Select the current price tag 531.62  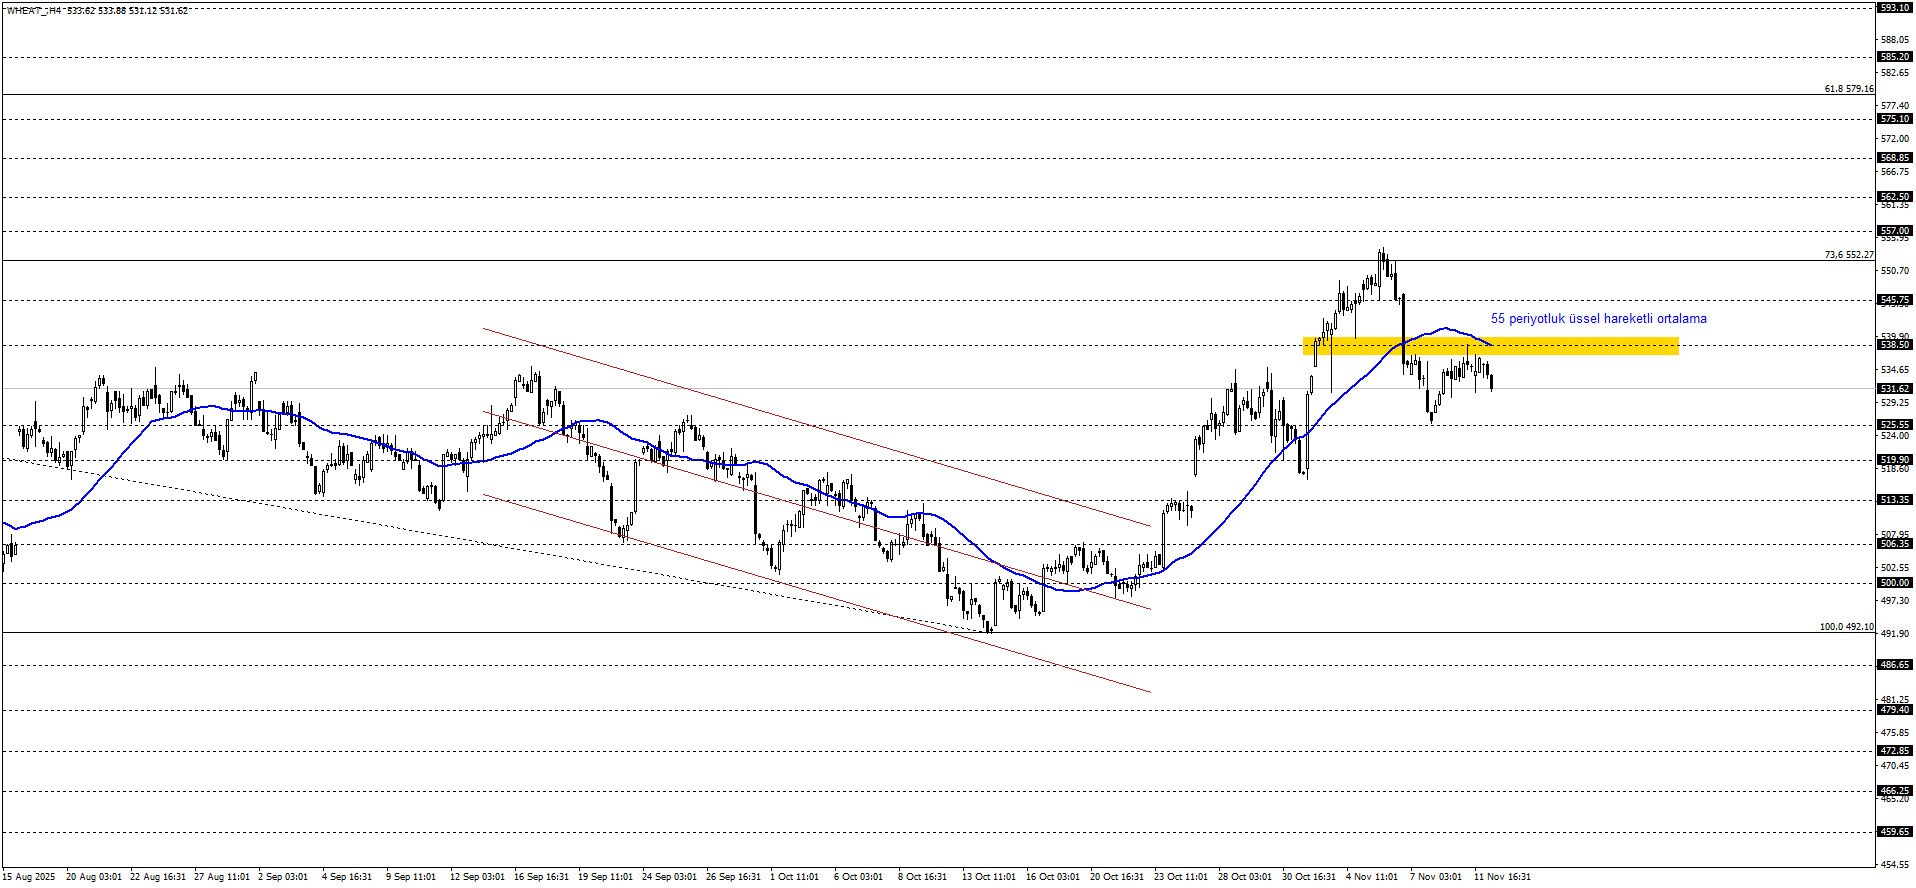click(1894, 389)
